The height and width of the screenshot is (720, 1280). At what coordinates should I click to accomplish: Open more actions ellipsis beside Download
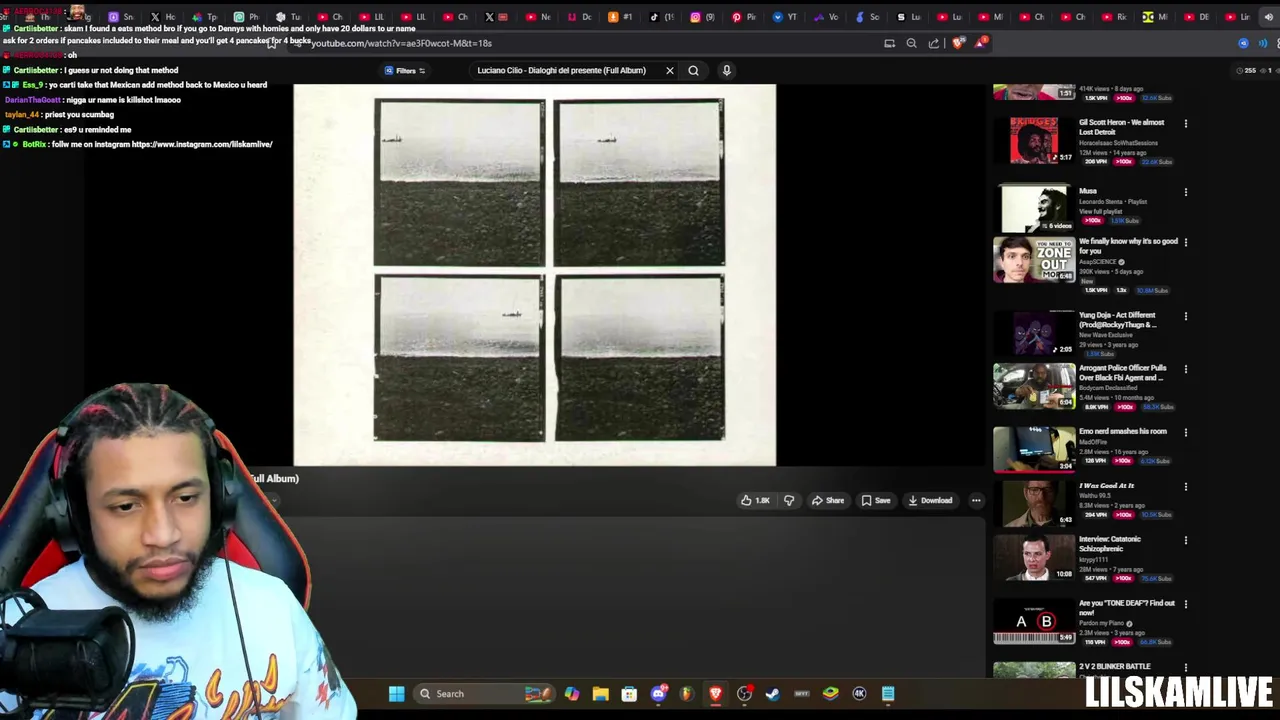click(976, 500)
